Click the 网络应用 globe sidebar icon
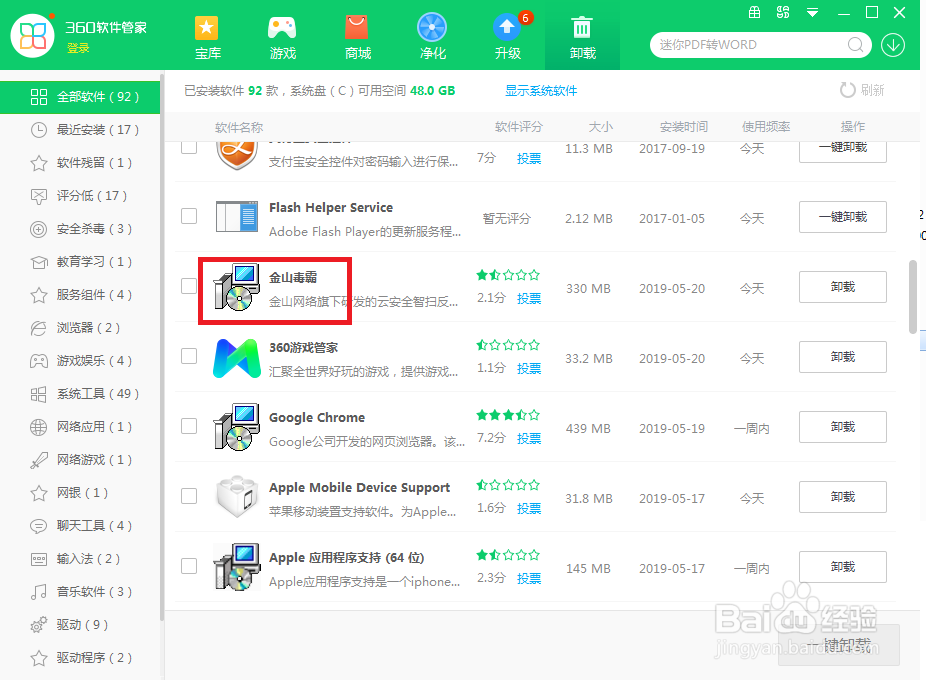The width and height of the screenshot is (932, 680). (x=39, y=427)
